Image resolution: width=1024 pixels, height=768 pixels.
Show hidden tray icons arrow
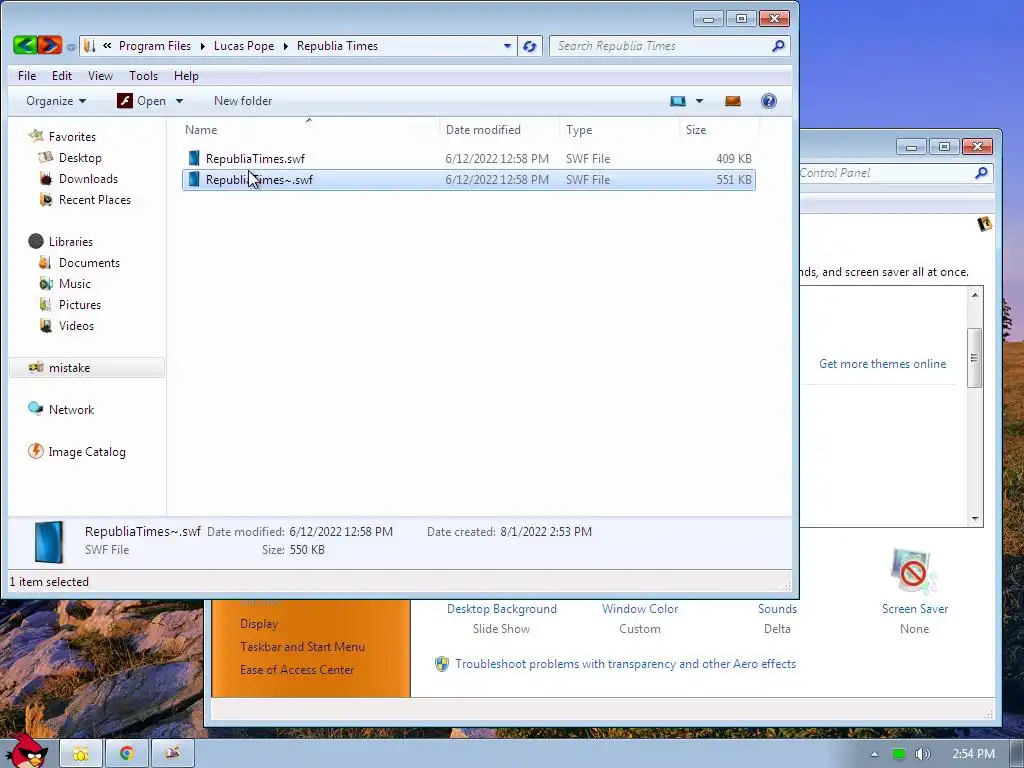point(874,754)
